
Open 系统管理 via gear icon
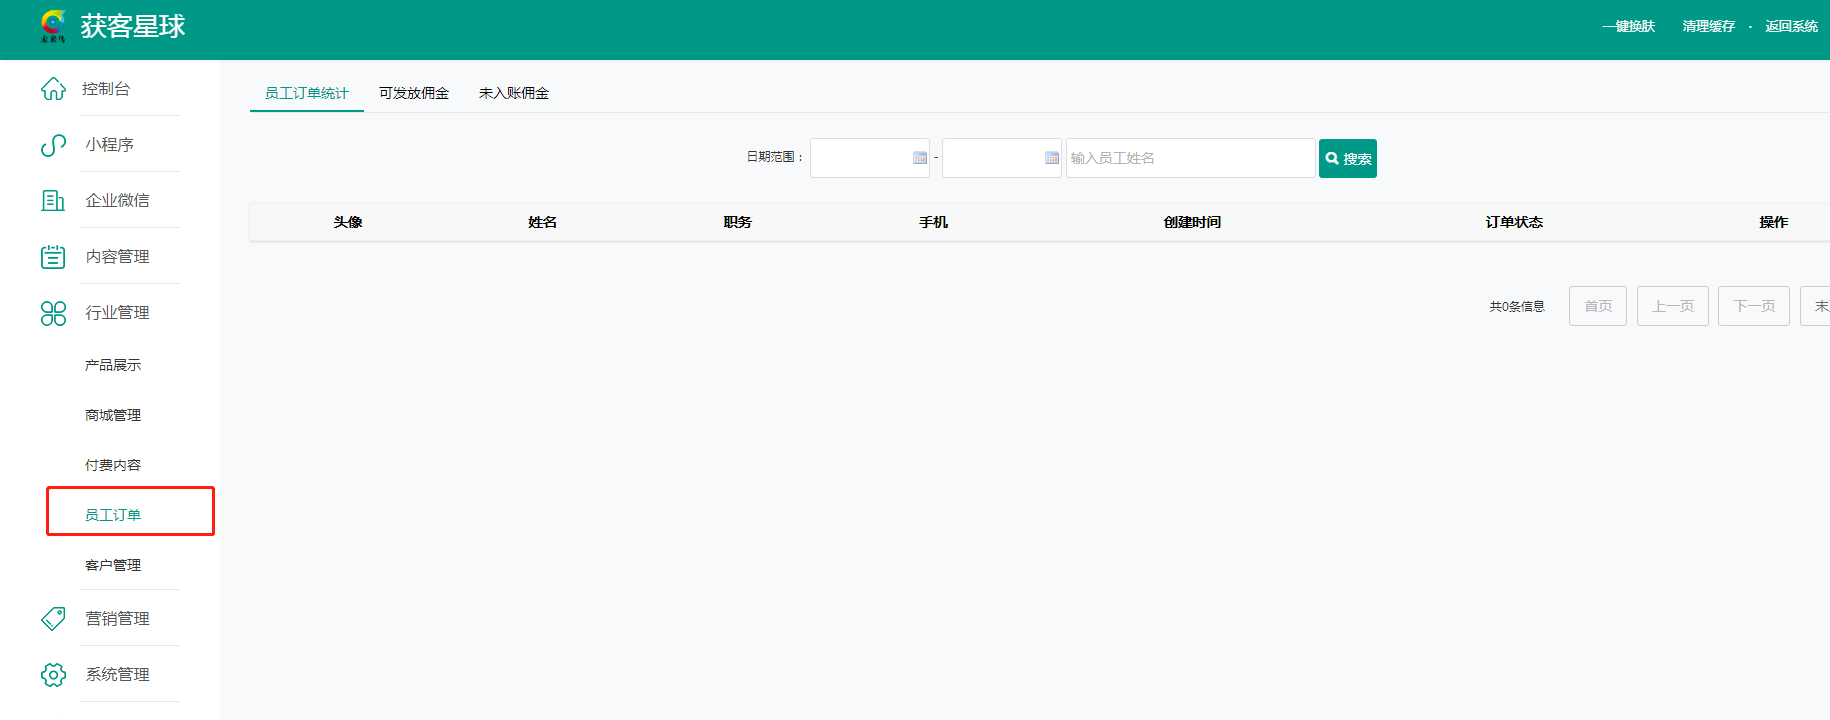point(53,675)
